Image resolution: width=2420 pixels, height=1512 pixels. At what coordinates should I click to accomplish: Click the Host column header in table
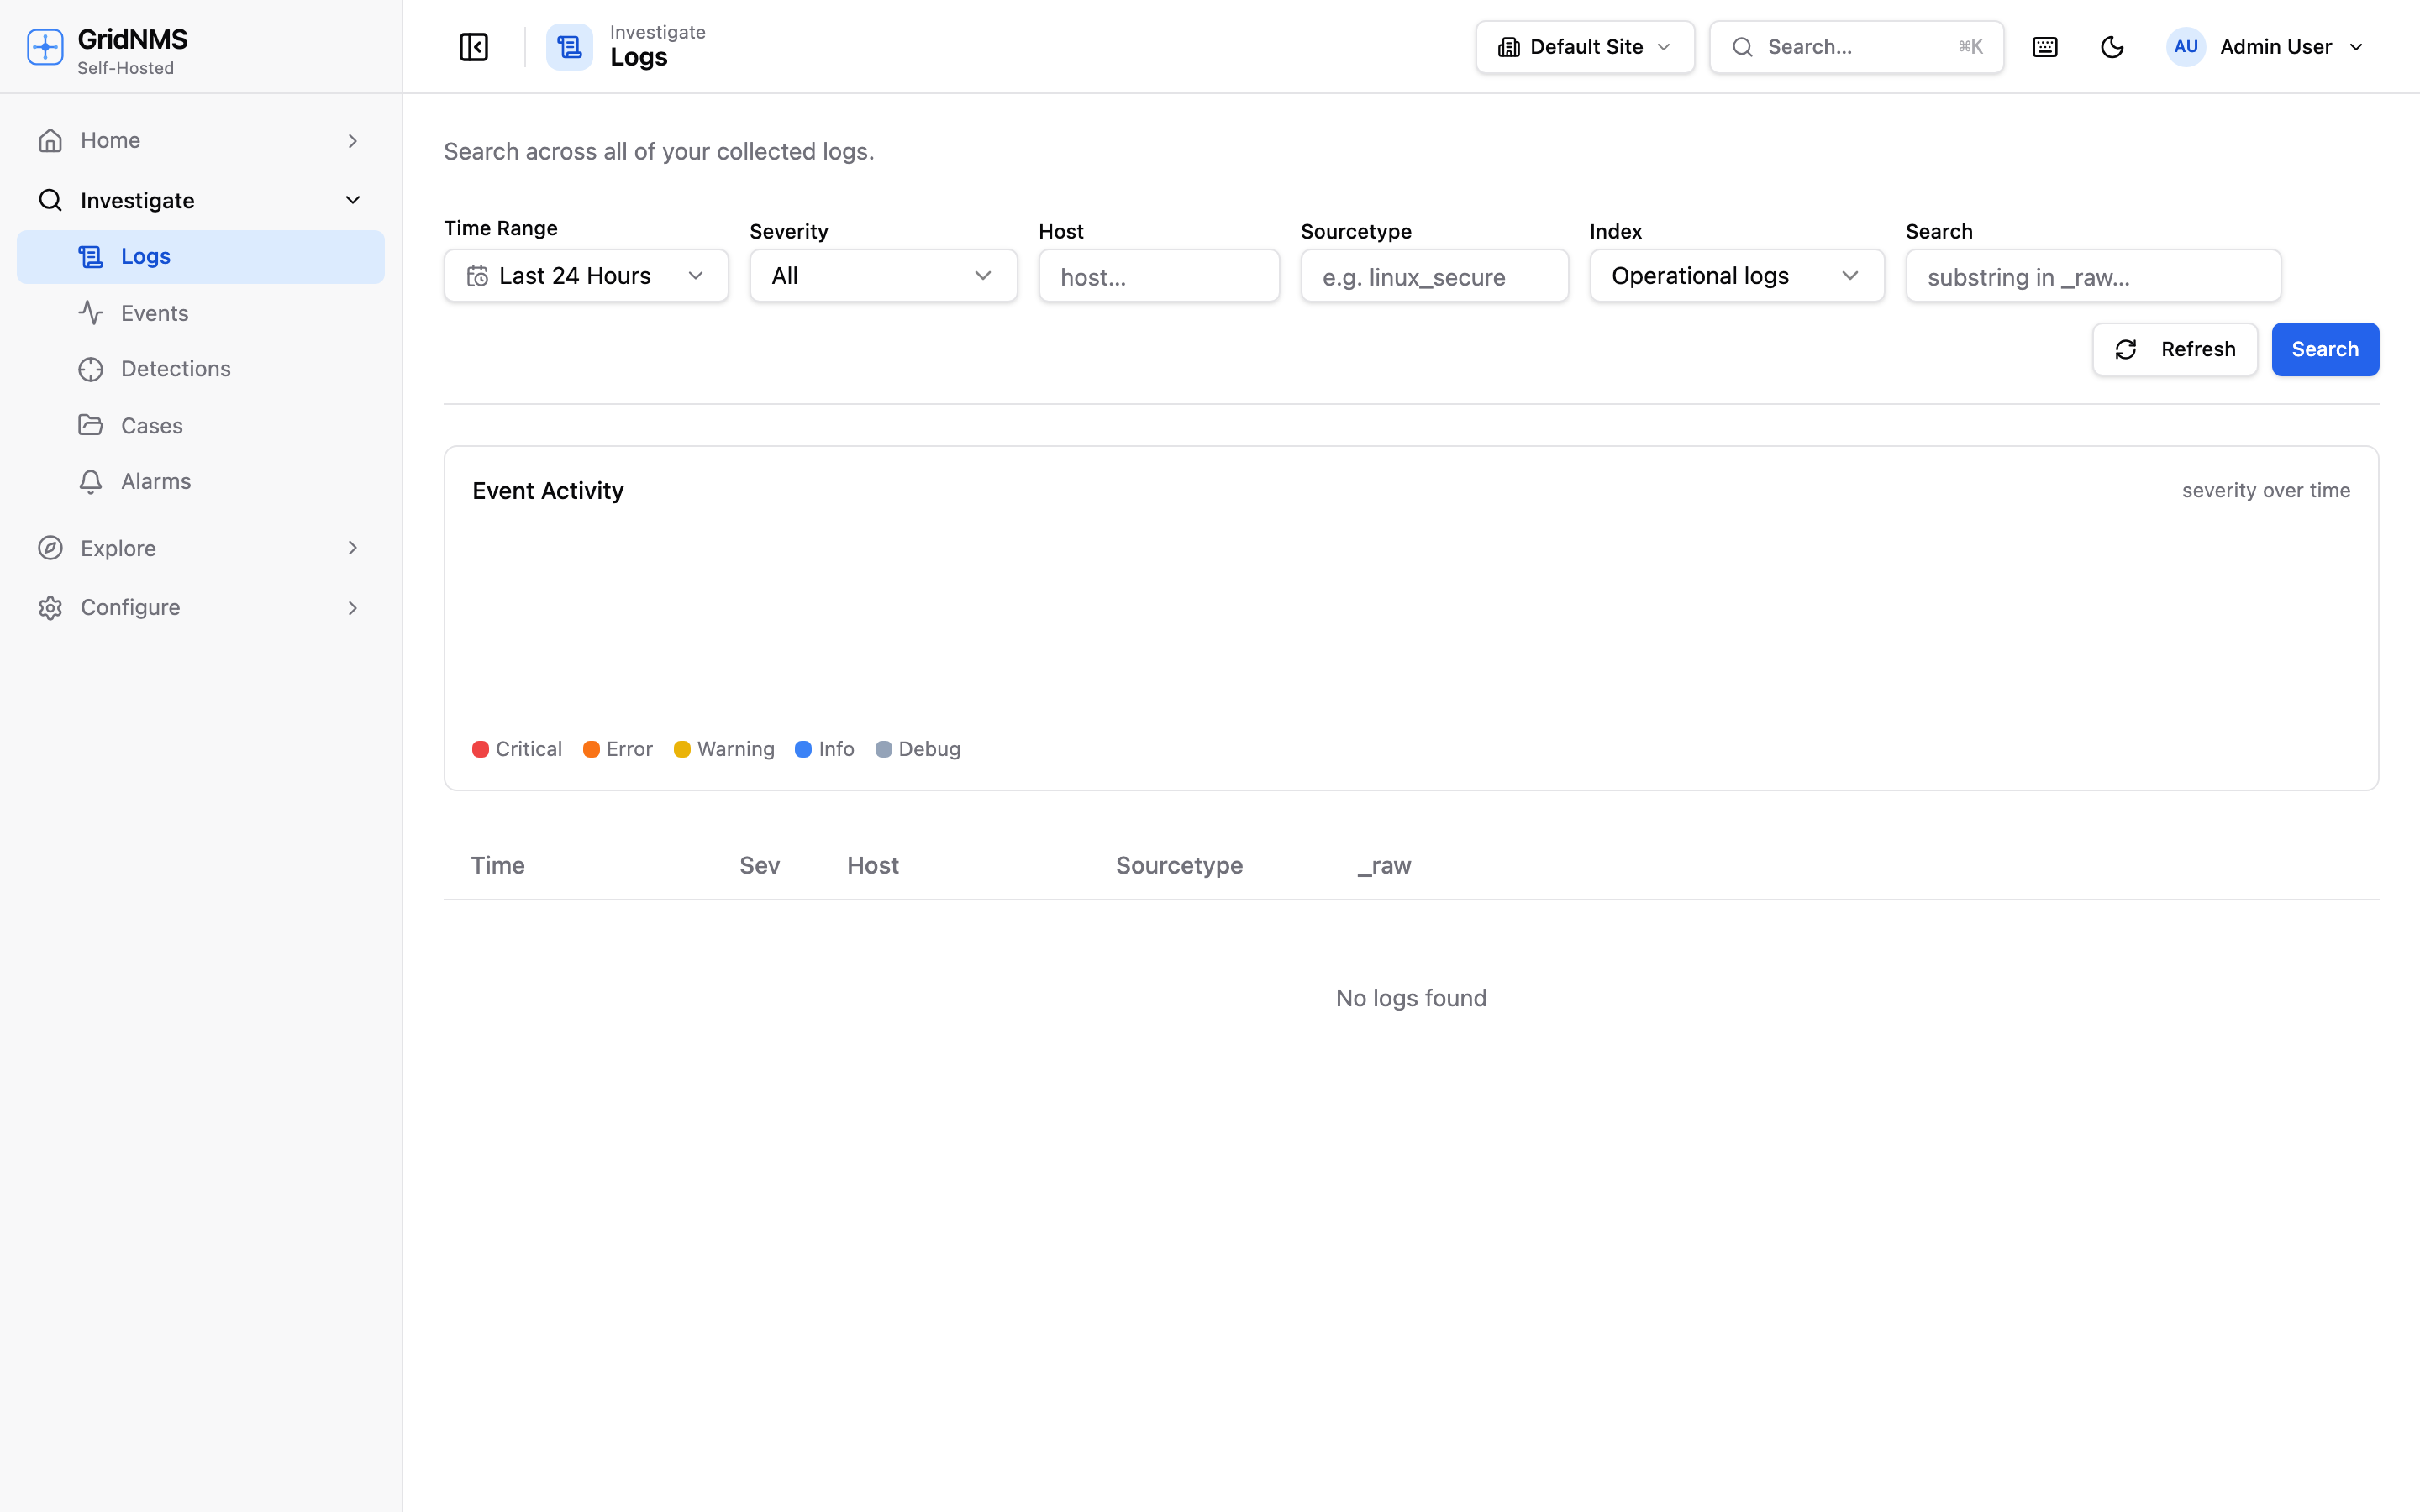click(873, 865)
